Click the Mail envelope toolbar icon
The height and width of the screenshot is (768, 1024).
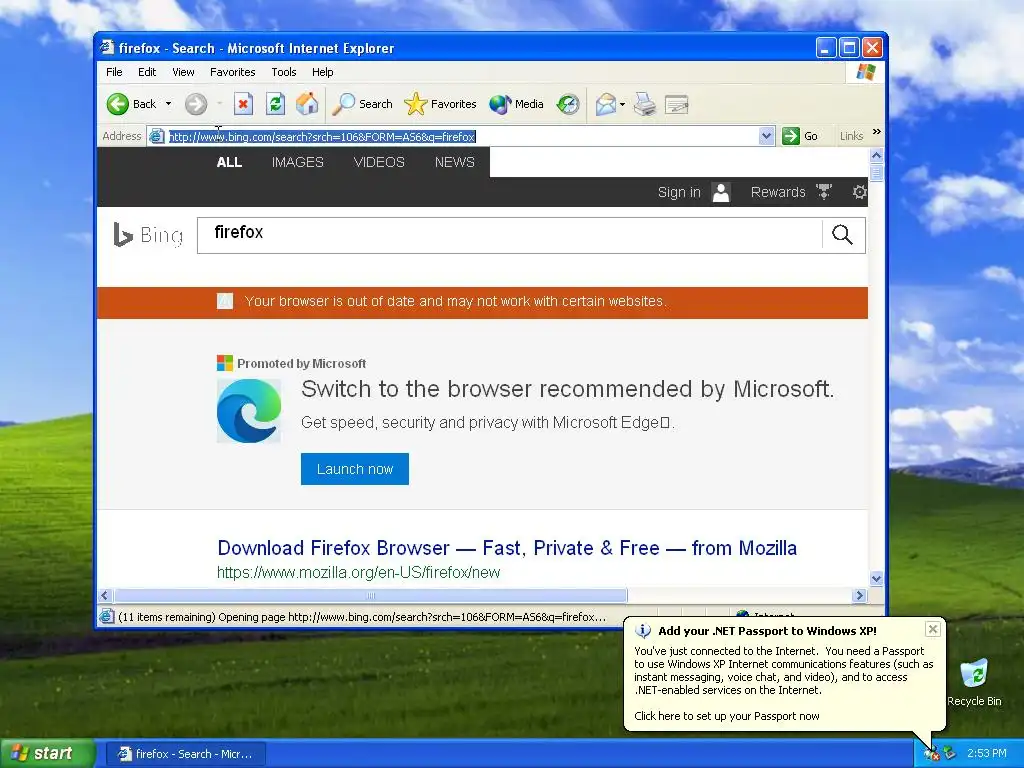(605, 104)
